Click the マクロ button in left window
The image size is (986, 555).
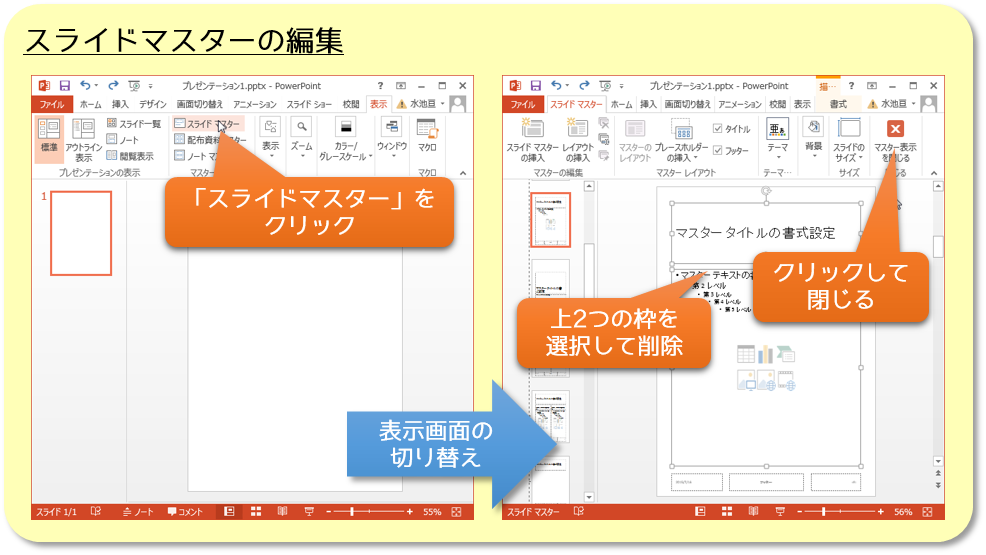pyautogui.click(x=427, y=136)
